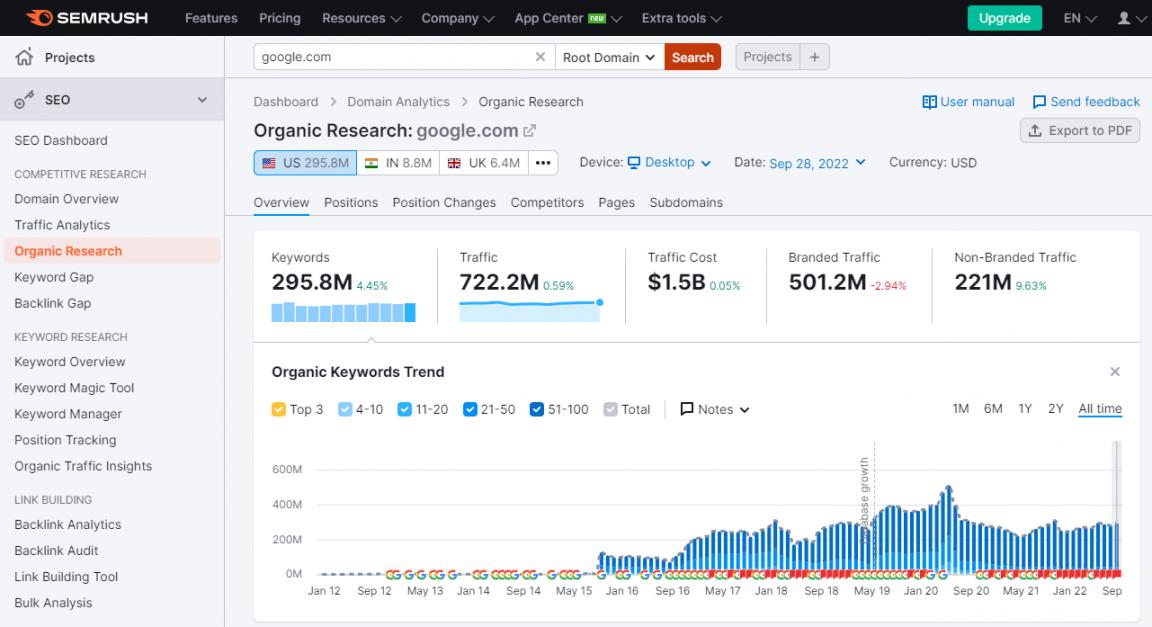This screenshot has width=1152, height=627.
Task: Click the orange Search button
Action: (692, 57)
